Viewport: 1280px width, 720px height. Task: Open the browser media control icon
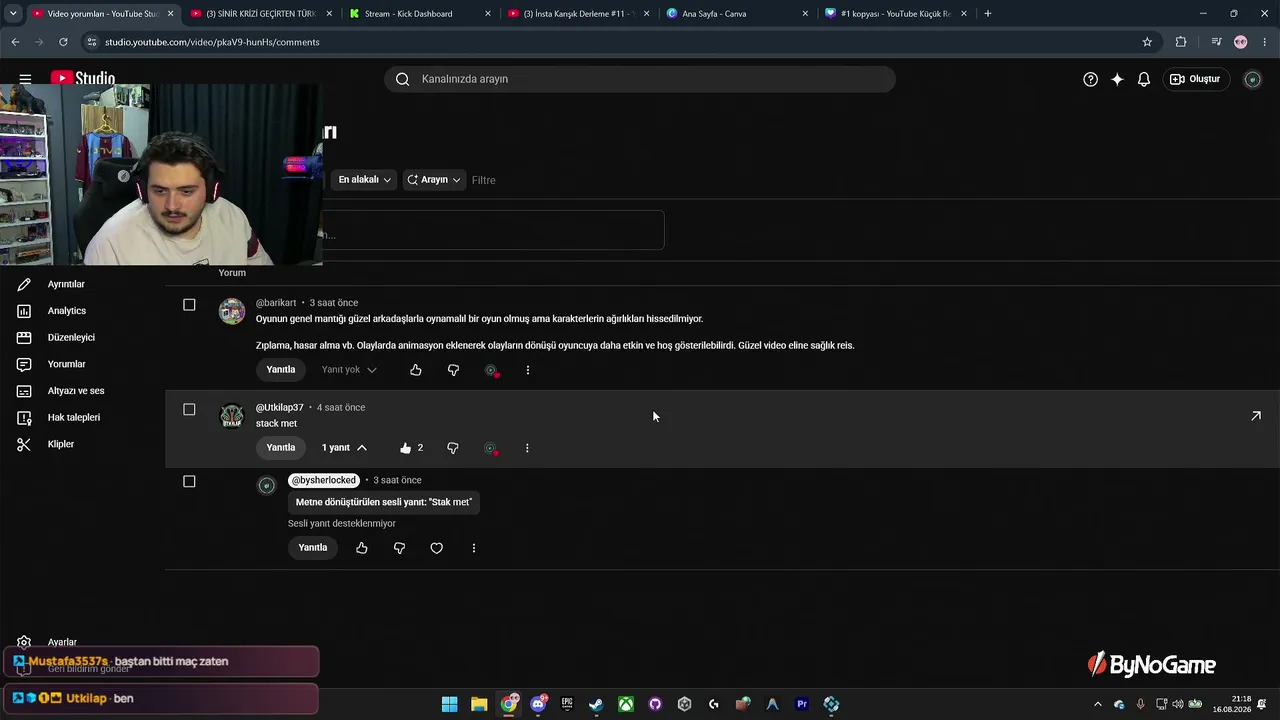click(1216, 42)
